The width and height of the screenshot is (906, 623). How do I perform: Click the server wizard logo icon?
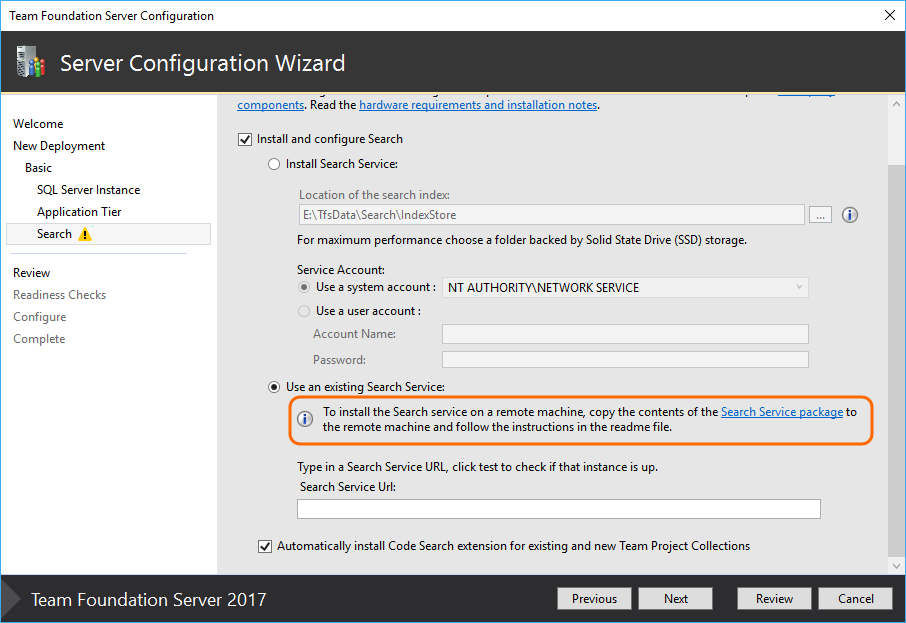(x=31, y=62)
